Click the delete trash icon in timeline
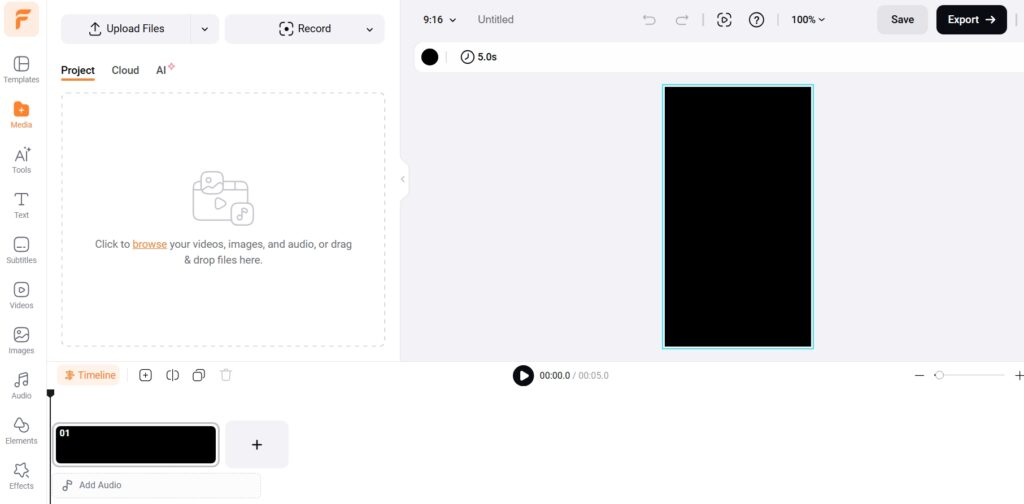This screenshot has height=504, width=1024. [x=226, y=375]
